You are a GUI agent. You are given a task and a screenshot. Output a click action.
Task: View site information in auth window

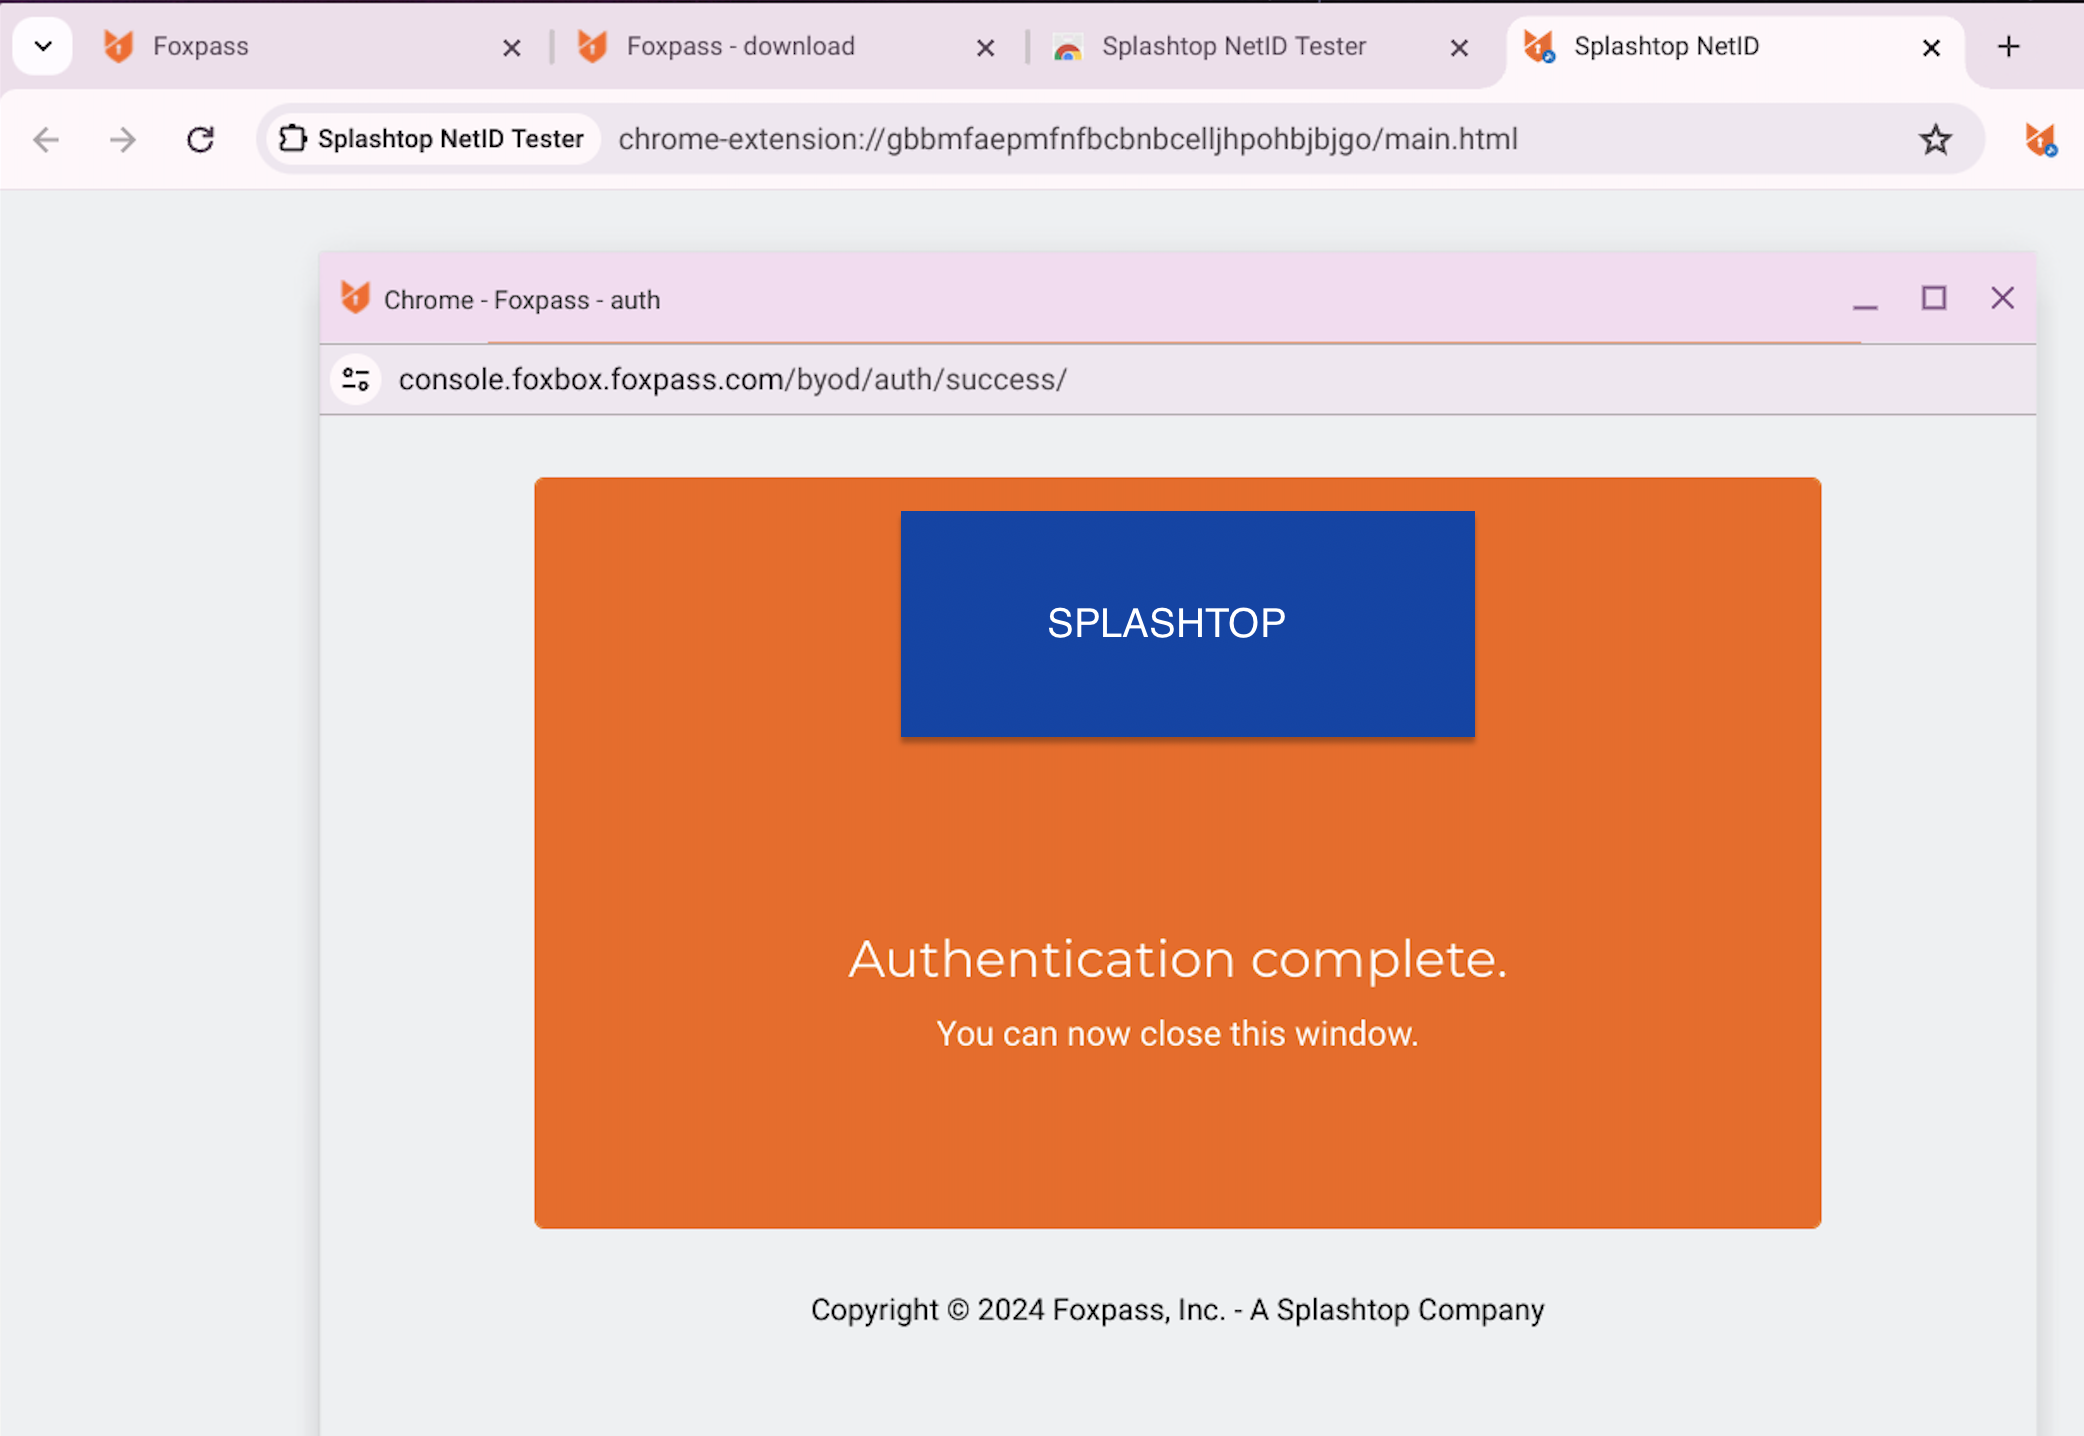tap(356, 379)
